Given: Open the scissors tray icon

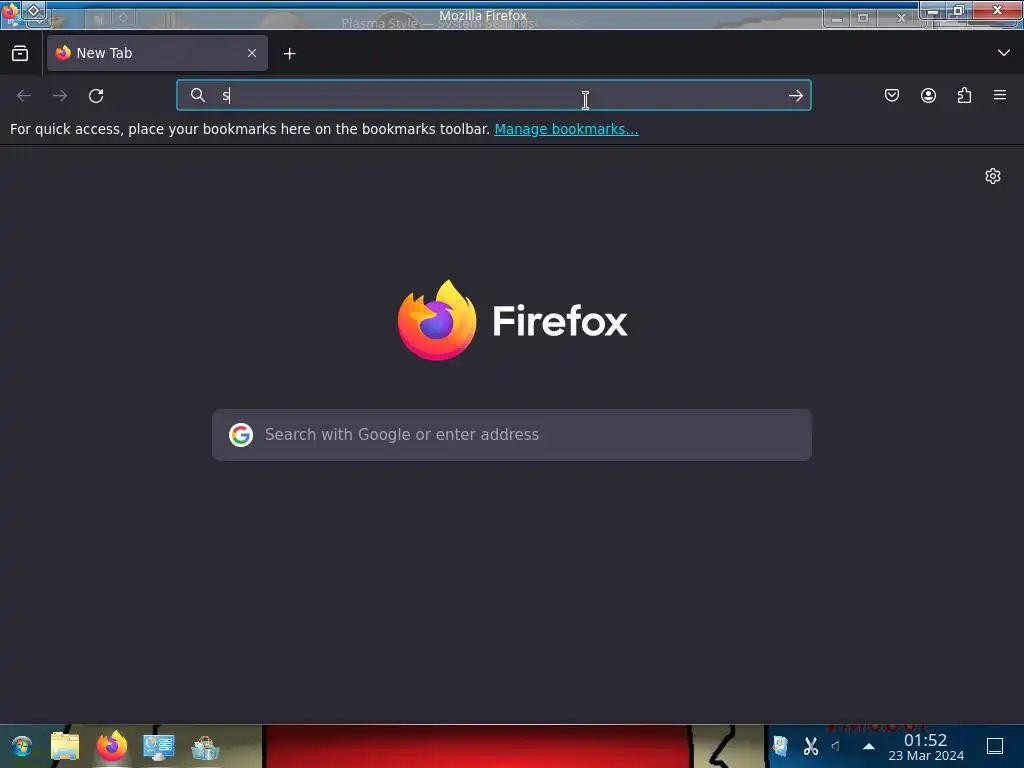Looking at the screenshot, I should (810, 746).
